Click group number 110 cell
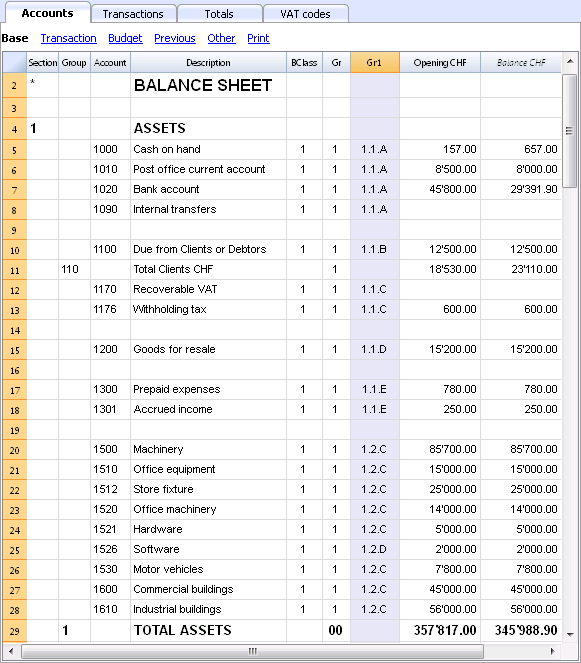This screenshot has height=663, width=581. tap(74, 269)
